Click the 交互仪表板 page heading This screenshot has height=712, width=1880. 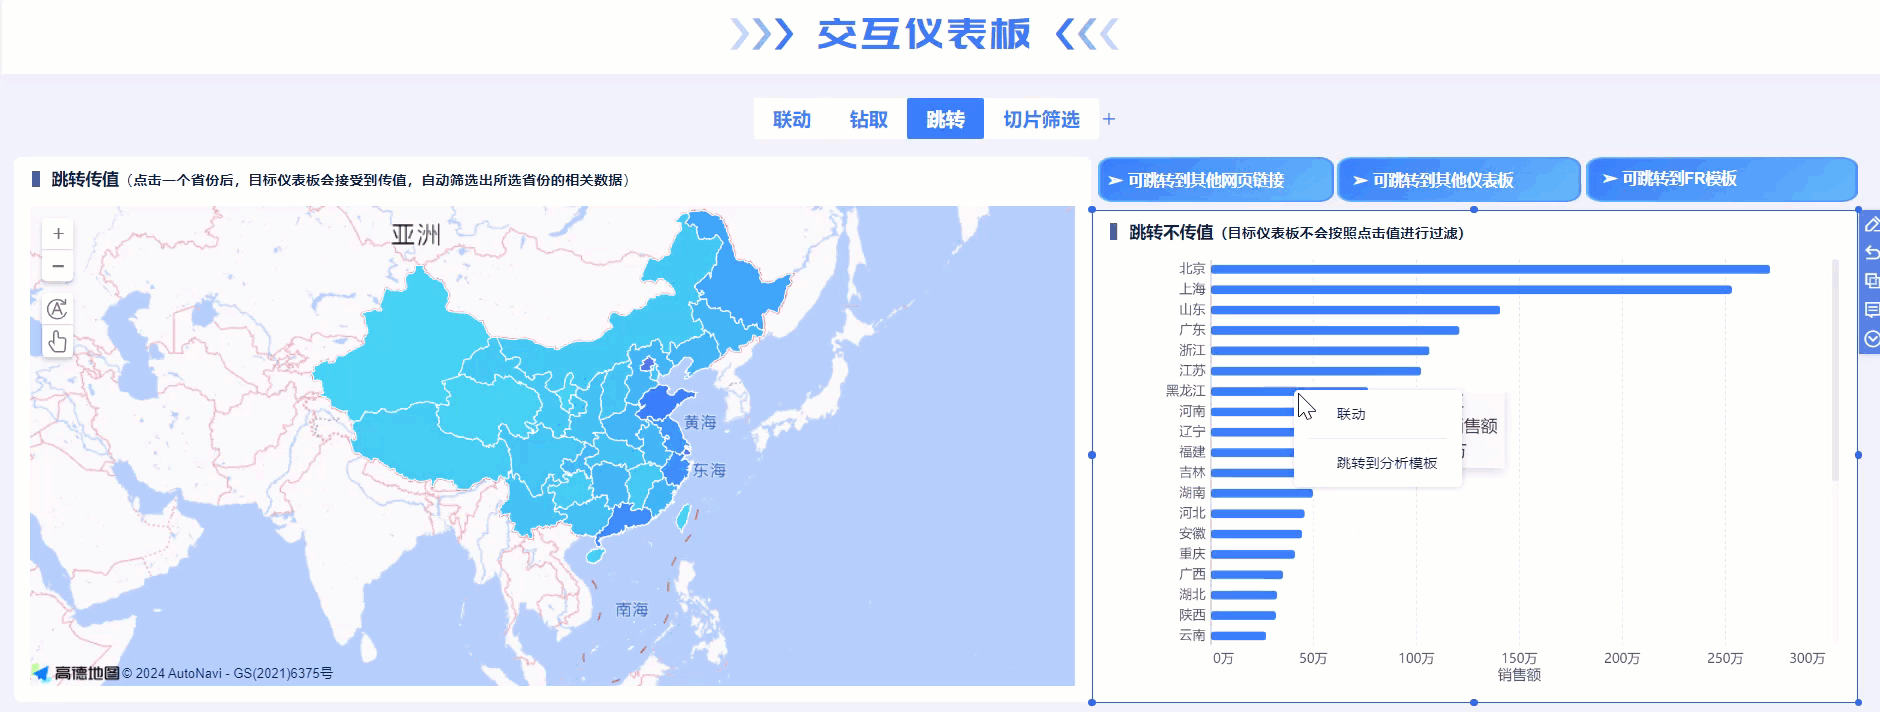tap(924, 34)
